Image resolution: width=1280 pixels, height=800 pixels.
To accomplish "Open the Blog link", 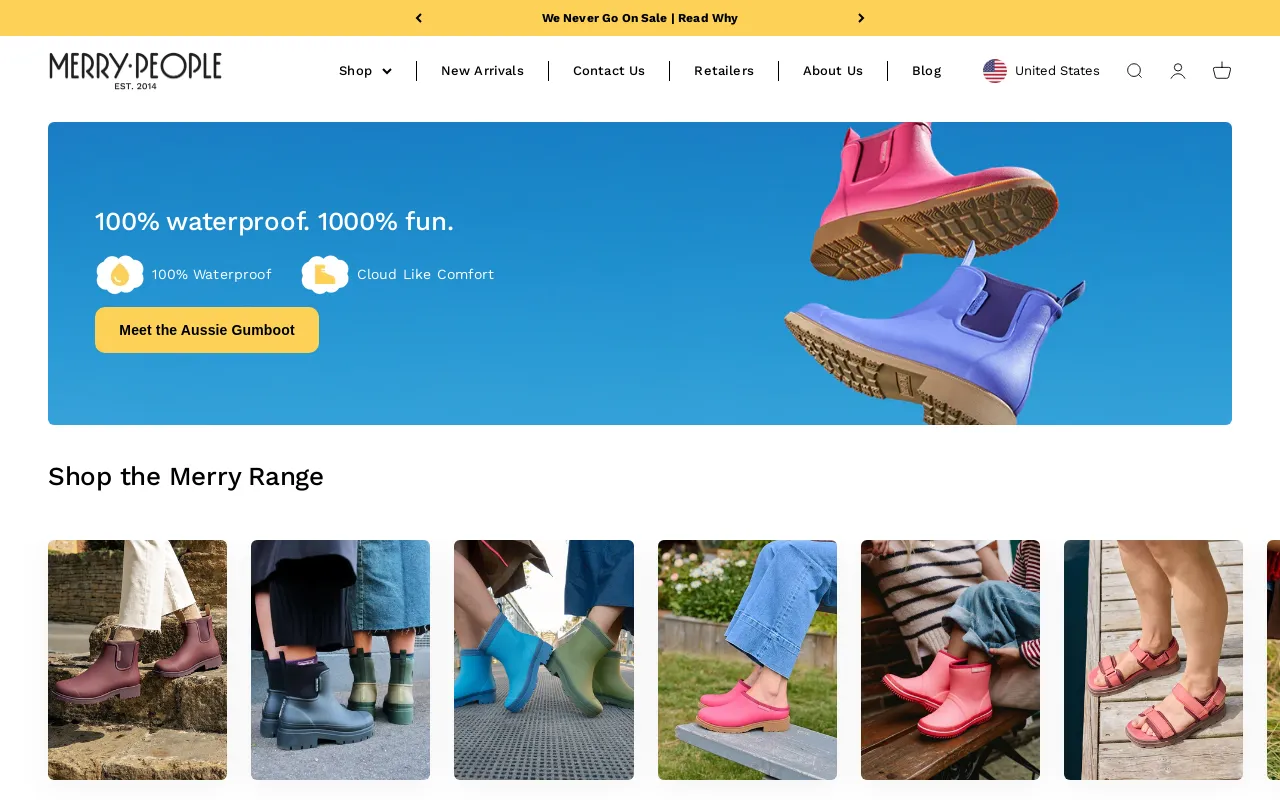I will coord(926,71).
